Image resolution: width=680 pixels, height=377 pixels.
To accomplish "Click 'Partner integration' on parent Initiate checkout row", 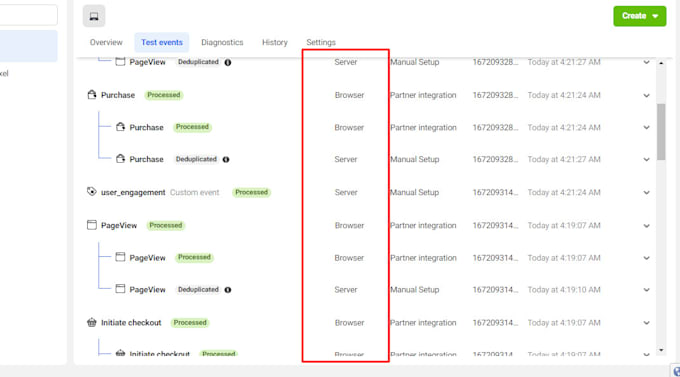I will (423, 322).
